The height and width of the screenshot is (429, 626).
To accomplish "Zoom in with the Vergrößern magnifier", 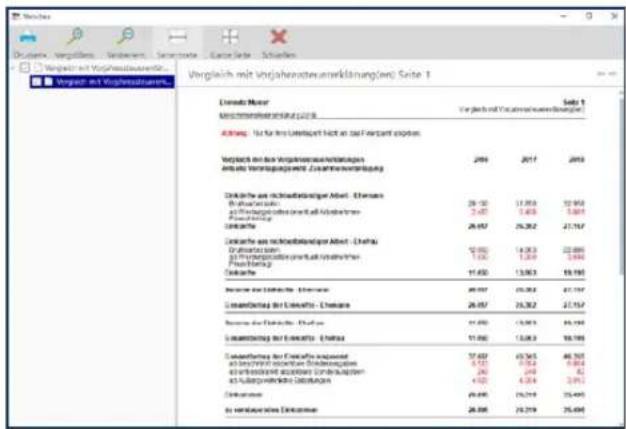I will point(75,37).
